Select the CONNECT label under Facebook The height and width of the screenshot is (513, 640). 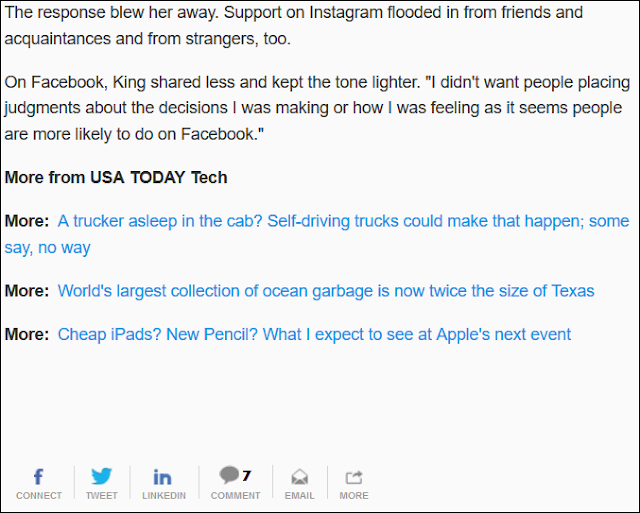pyautogui.click(x=39, y=495)
